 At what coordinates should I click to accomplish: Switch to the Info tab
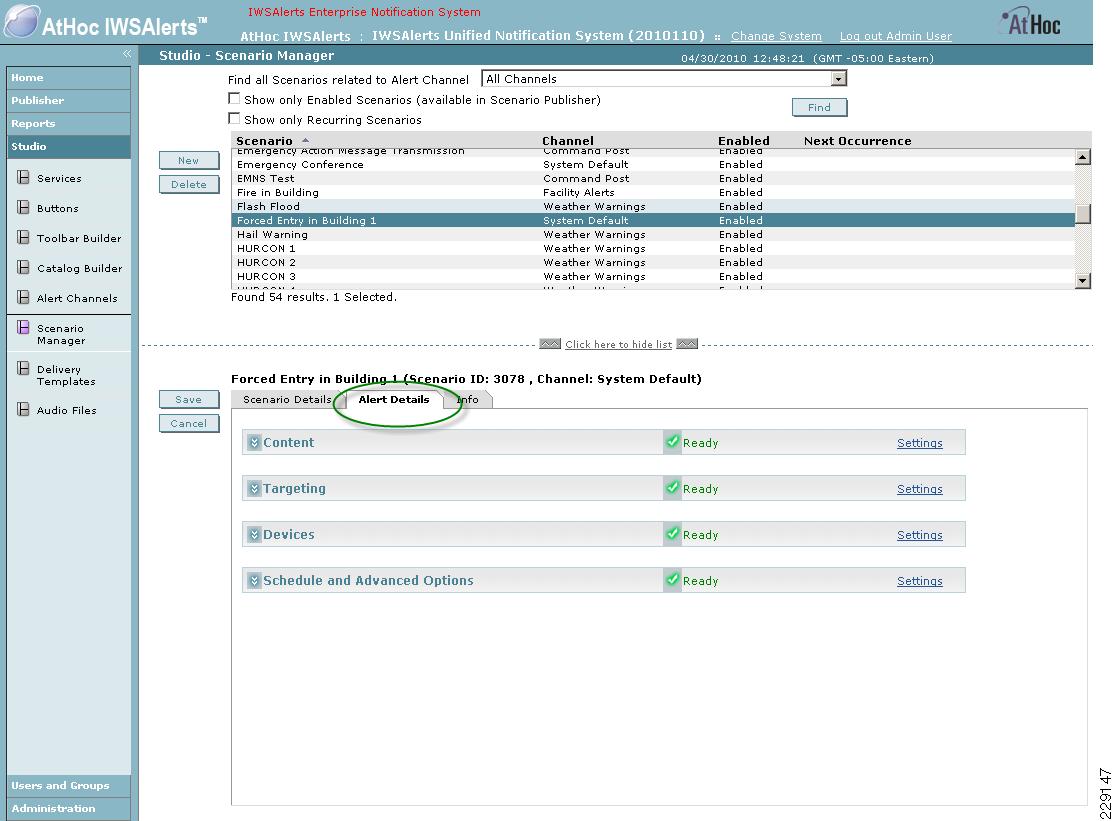pyautogui.click(x=468, y=399)
